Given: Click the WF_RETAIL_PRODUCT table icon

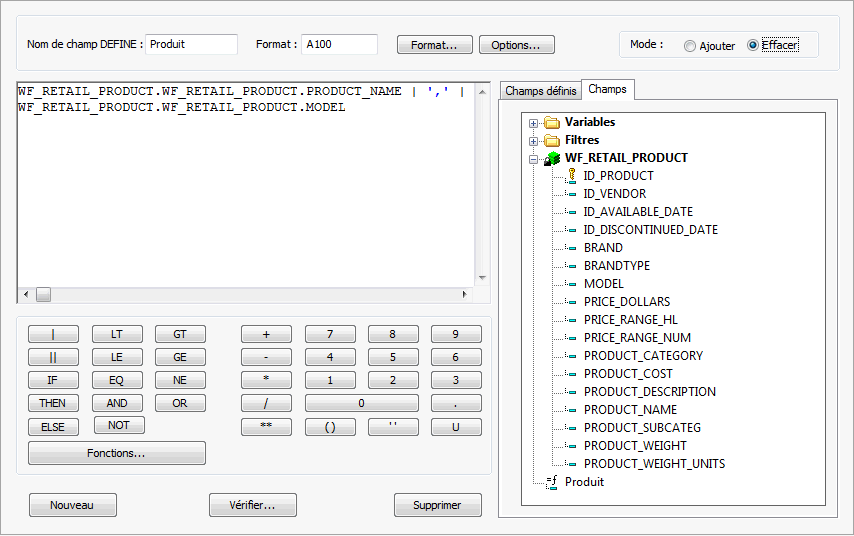Looking at the screenshot, I should 552,159.
